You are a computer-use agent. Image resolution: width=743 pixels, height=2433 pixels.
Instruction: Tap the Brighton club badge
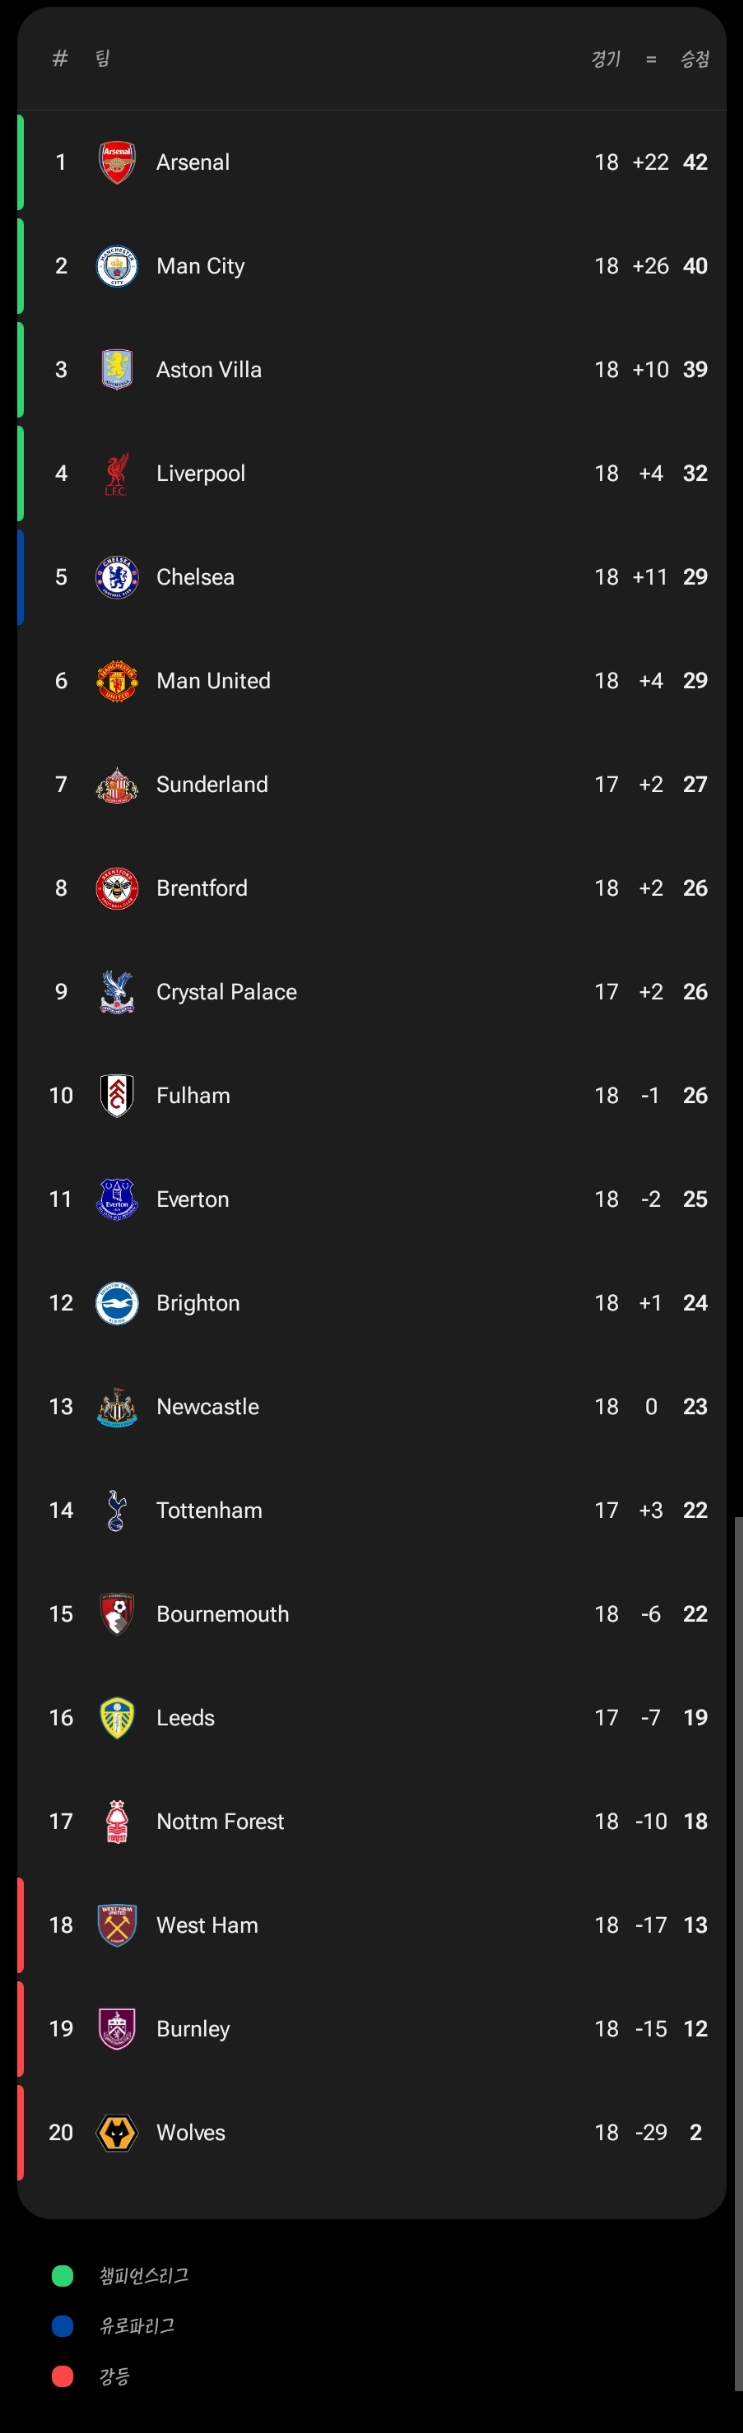117,1303
